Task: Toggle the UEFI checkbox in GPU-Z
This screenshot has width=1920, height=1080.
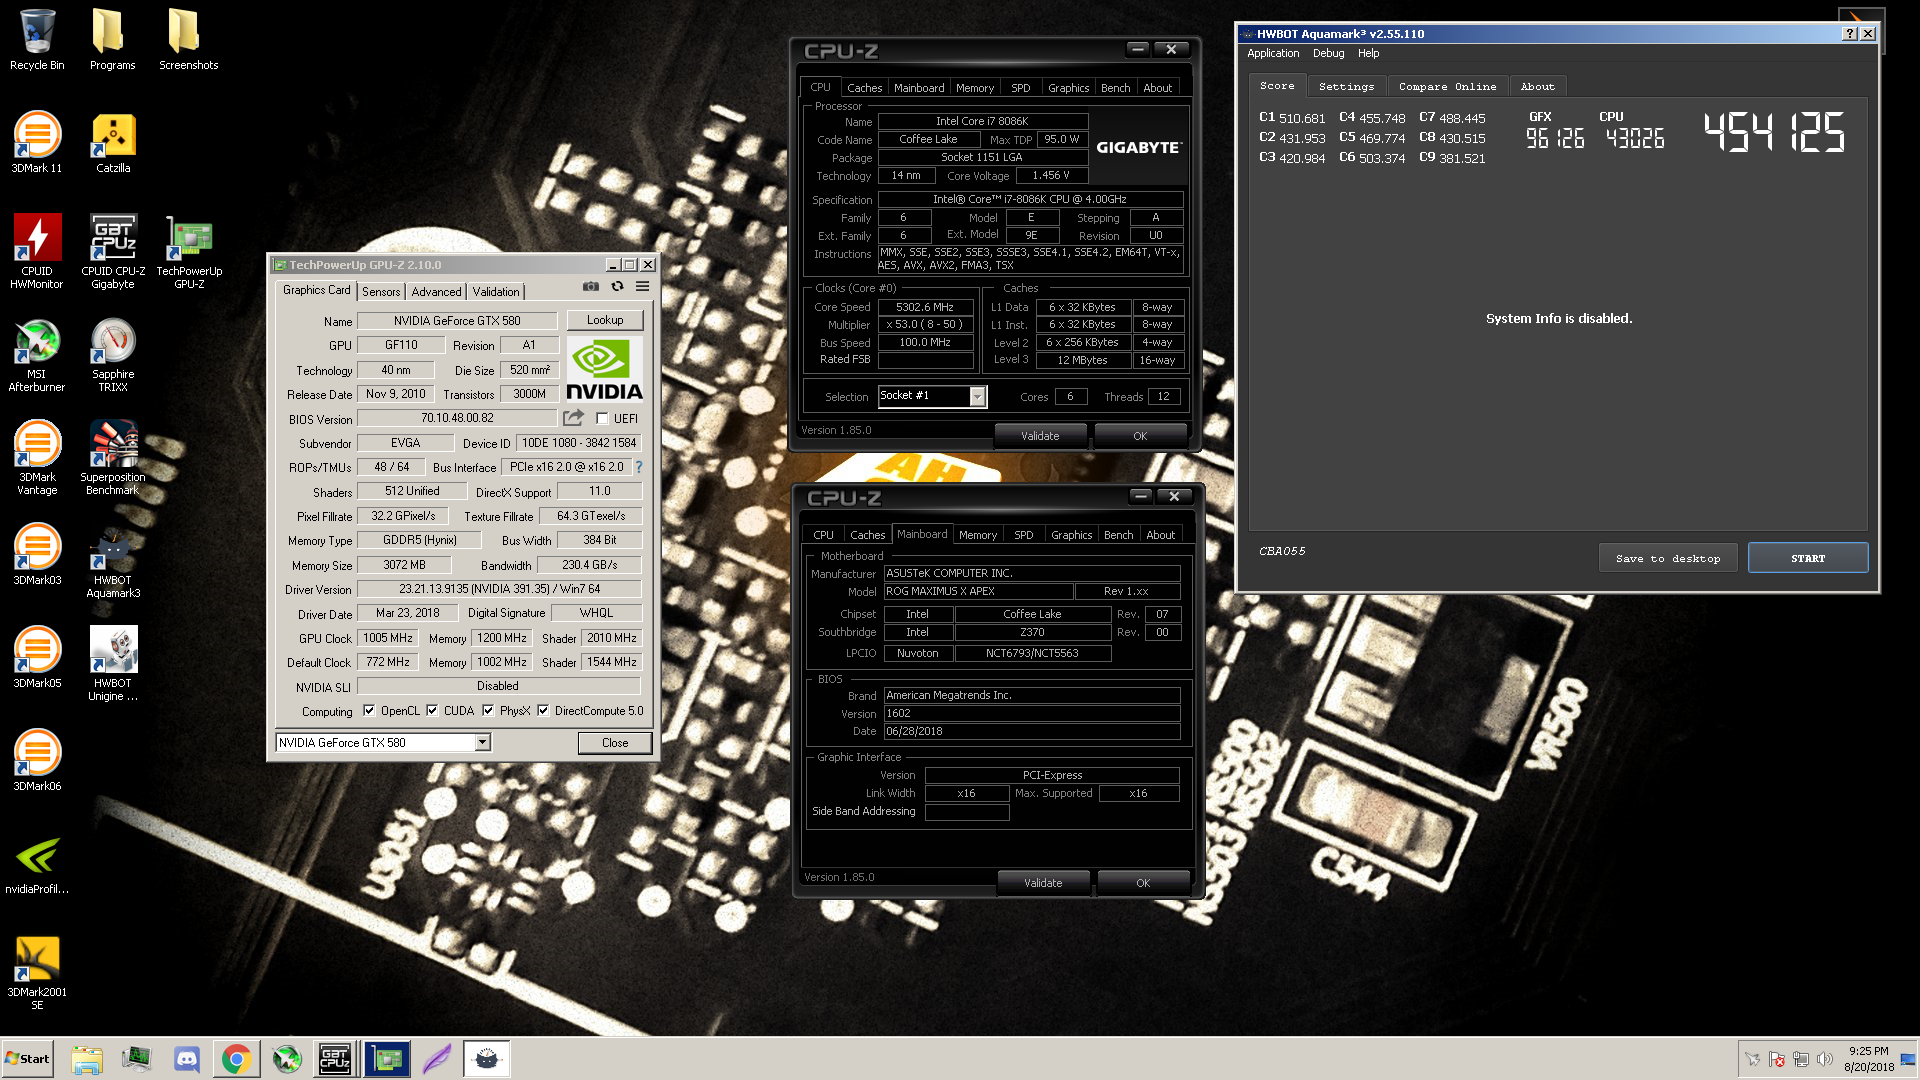Action: pos(602,419)
